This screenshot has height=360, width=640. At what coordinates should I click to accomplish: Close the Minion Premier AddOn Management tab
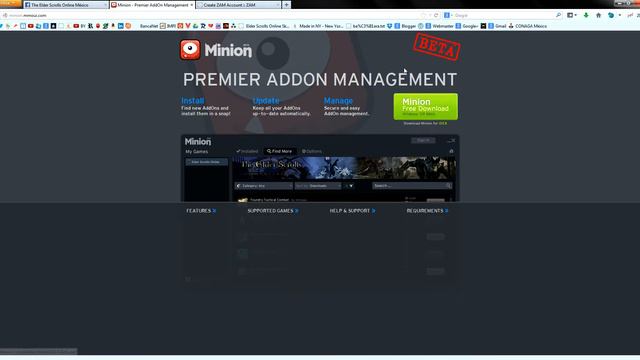coord(191,5)
